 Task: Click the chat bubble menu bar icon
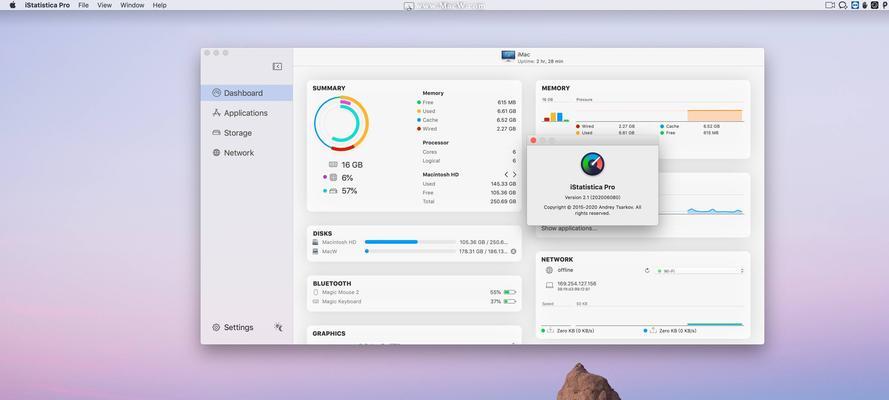[x=843, y=5]
